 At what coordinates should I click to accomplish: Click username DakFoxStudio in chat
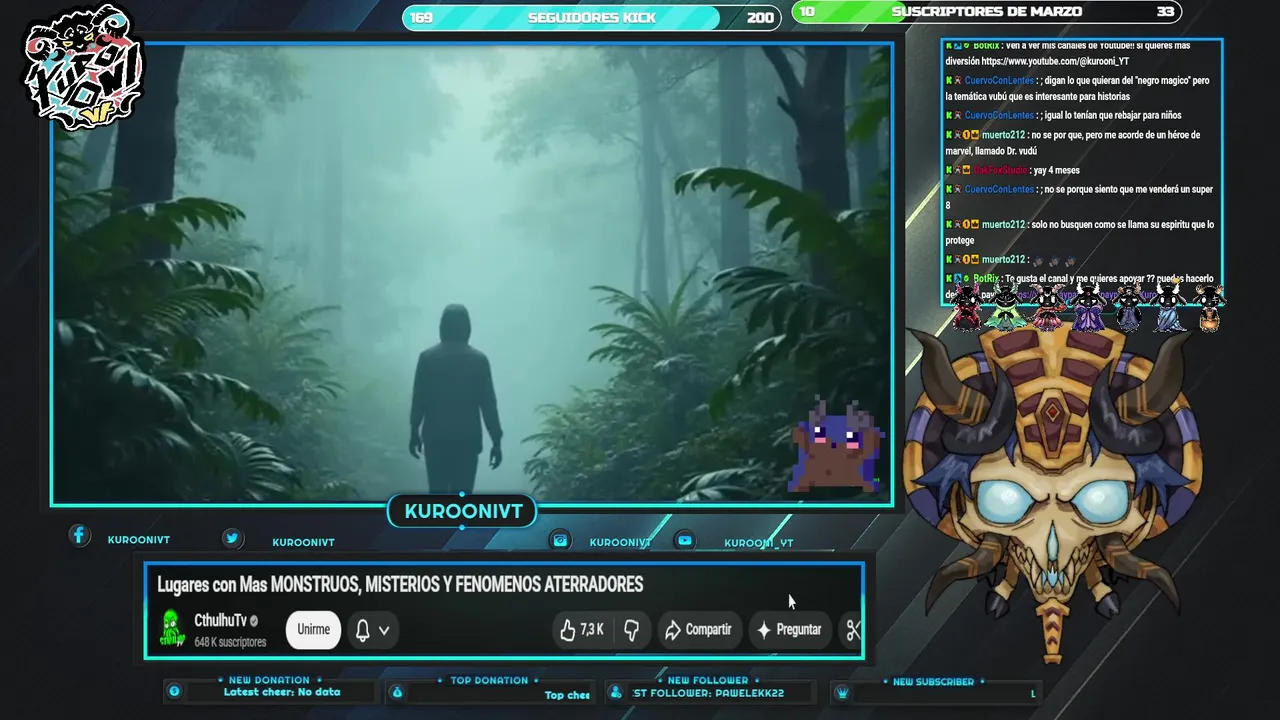[x=999, y=170]
